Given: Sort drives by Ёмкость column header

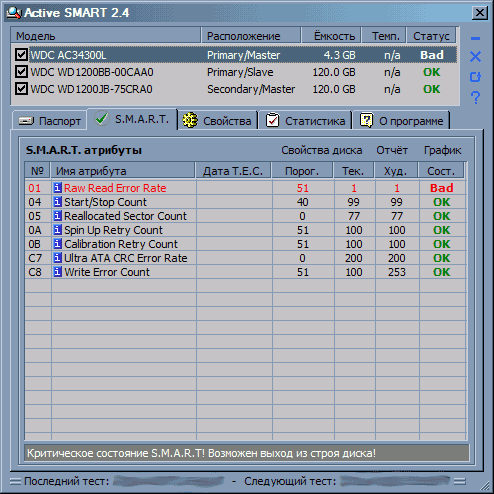Looking at the screenshot, I should pyautogui.click(x=331, y=36).
